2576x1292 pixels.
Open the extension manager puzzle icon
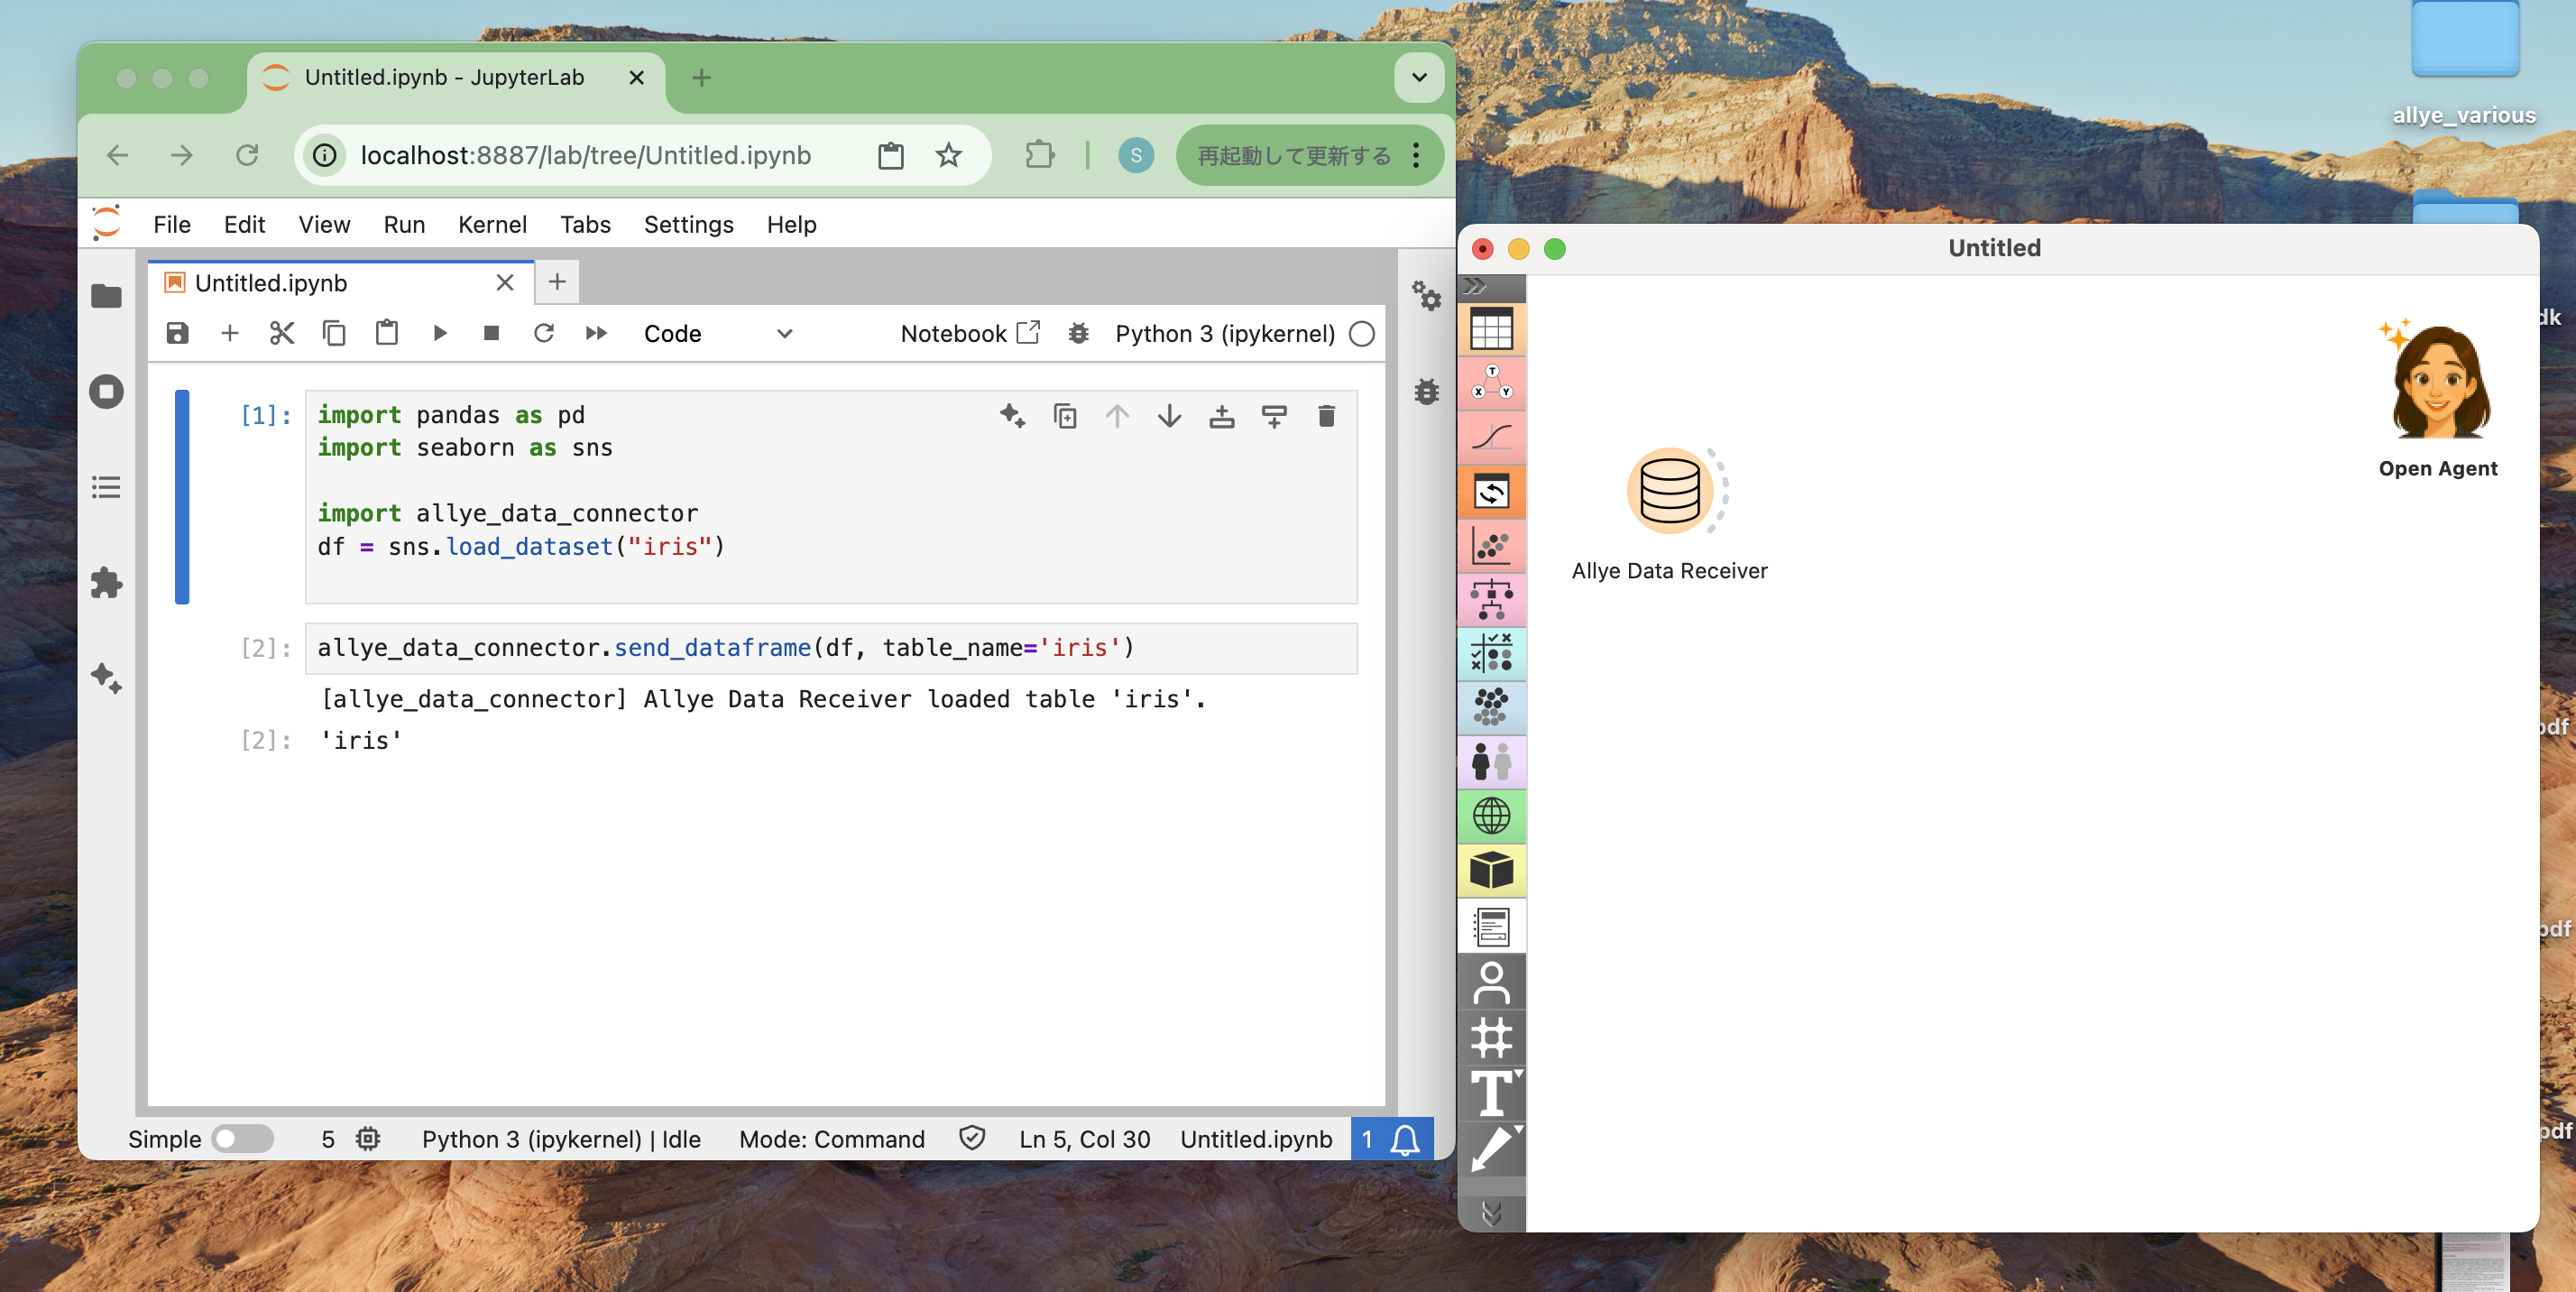point(106,583)
